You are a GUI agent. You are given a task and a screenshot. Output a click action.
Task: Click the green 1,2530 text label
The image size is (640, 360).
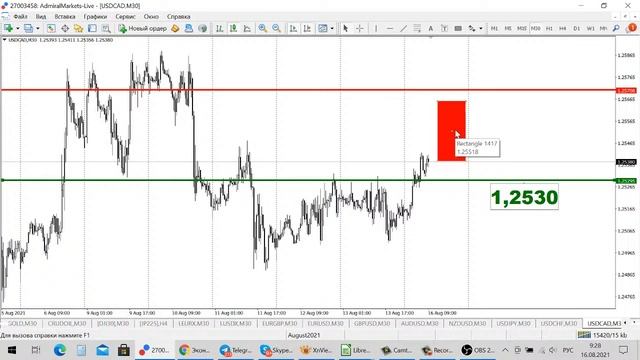click(524, 197)
